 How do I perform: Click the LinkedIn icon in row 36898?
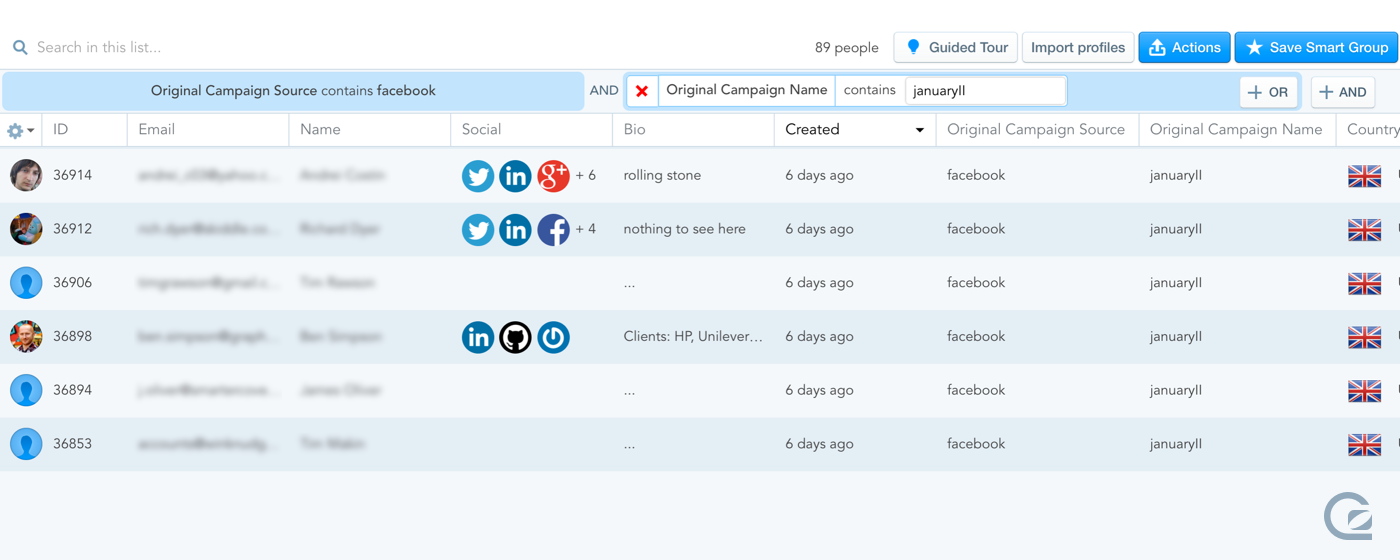(478, 338)
